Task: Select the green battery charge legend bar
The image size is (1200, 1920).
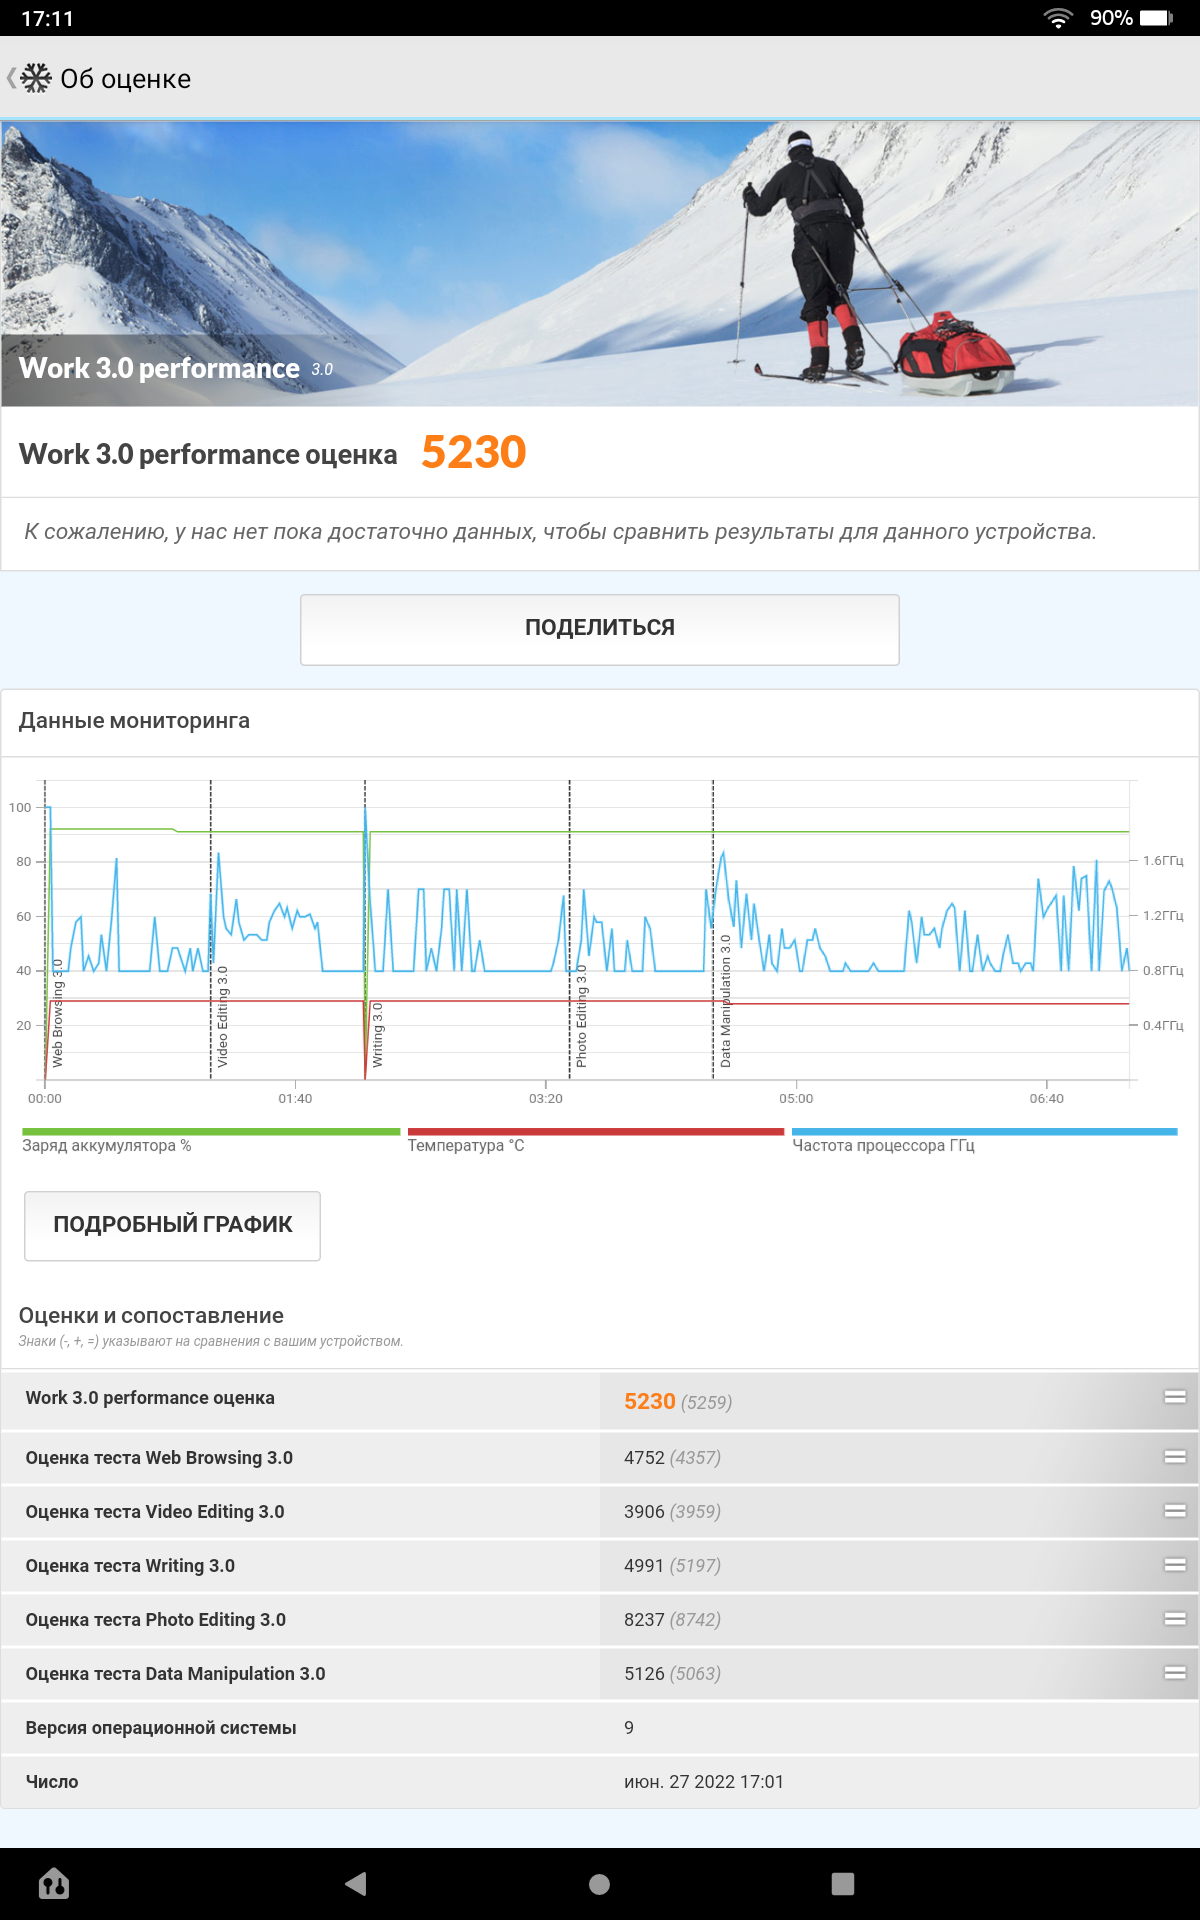Action: 211,1132
